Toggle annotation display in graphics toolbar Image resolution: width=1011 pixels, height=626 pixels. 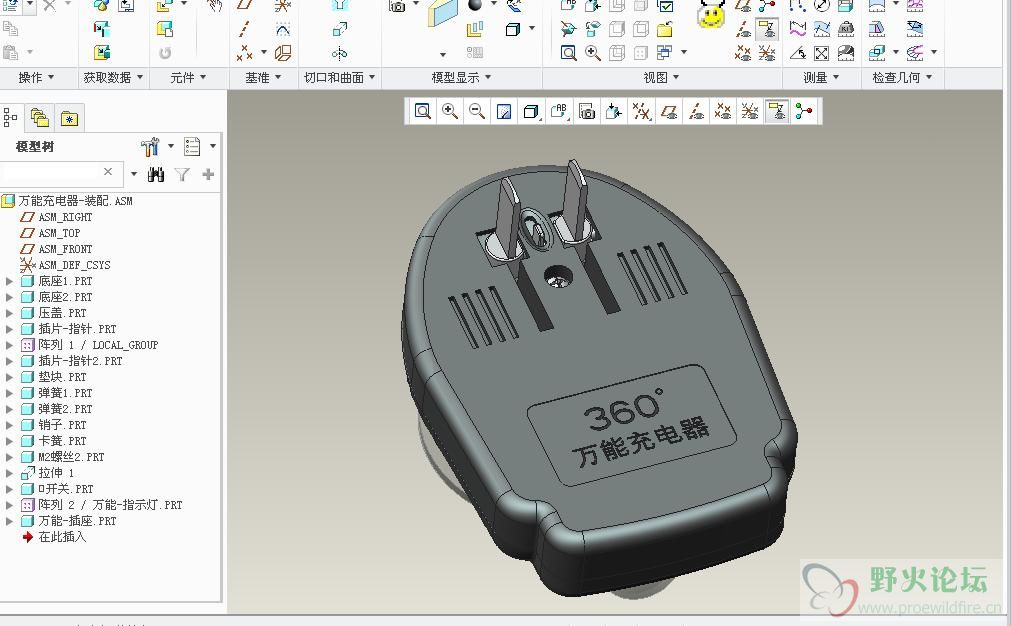coord(777,111)
